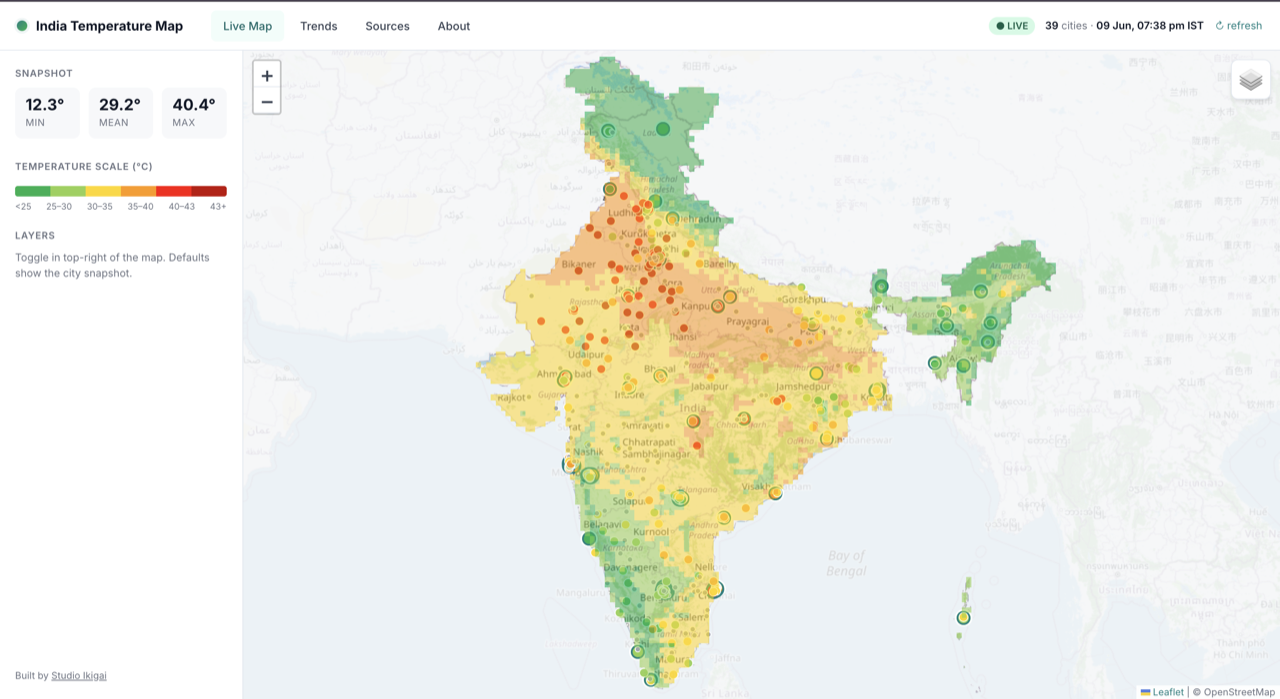The height and width of the screenshot is (699, 1280).
Task: Open the Trends tab
Action: tap(319, 26)
